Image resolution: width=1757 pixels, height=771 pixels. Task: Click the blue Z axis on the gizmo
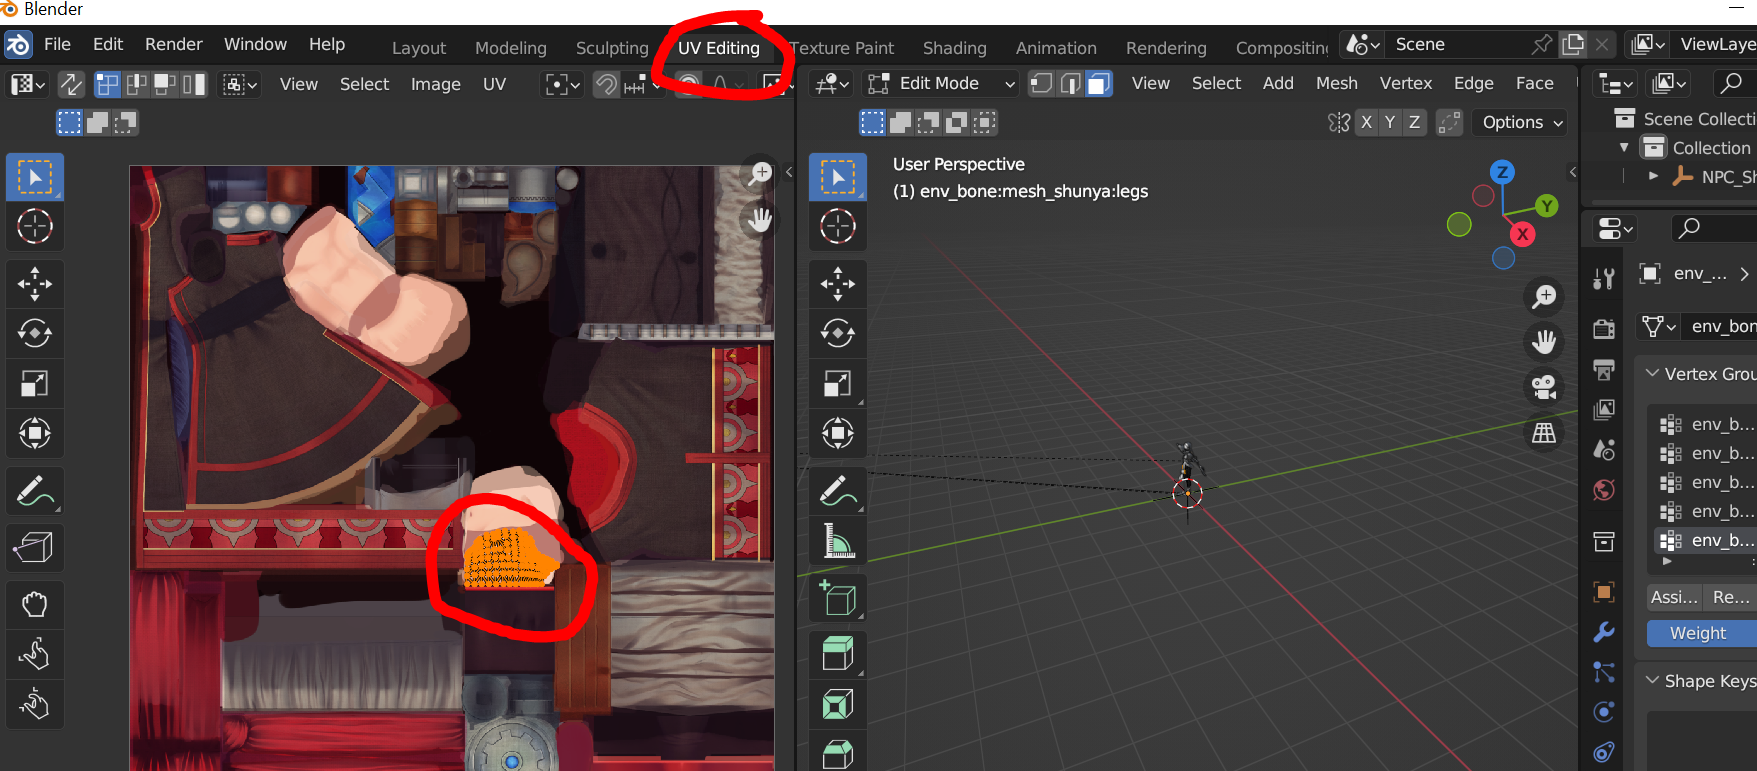[x=1502, y=172]
